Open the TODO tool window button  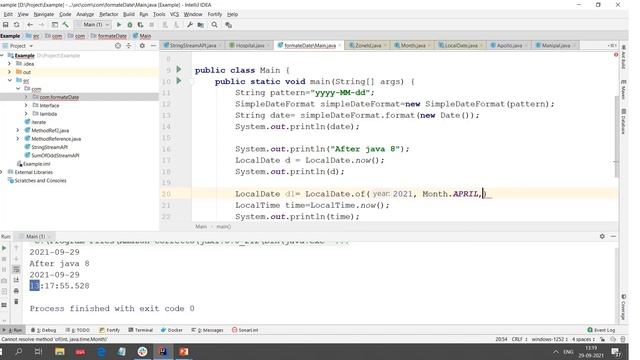click(78, 330)
